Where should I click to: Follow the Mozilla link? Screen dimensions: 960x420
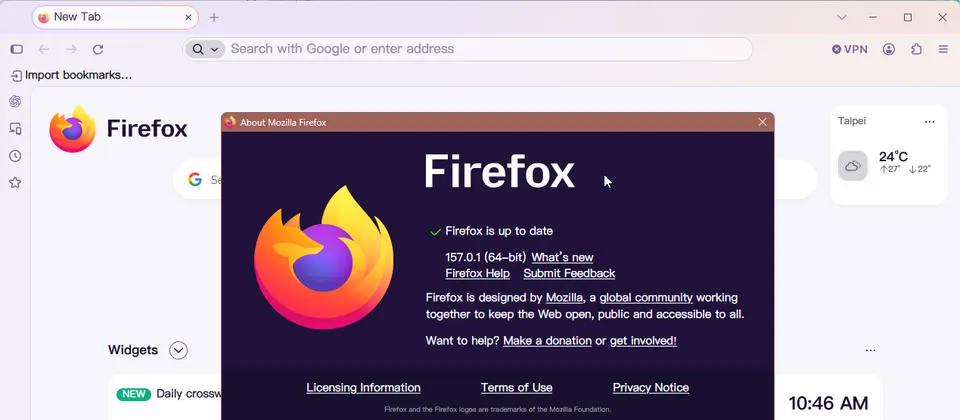point(564,298)
